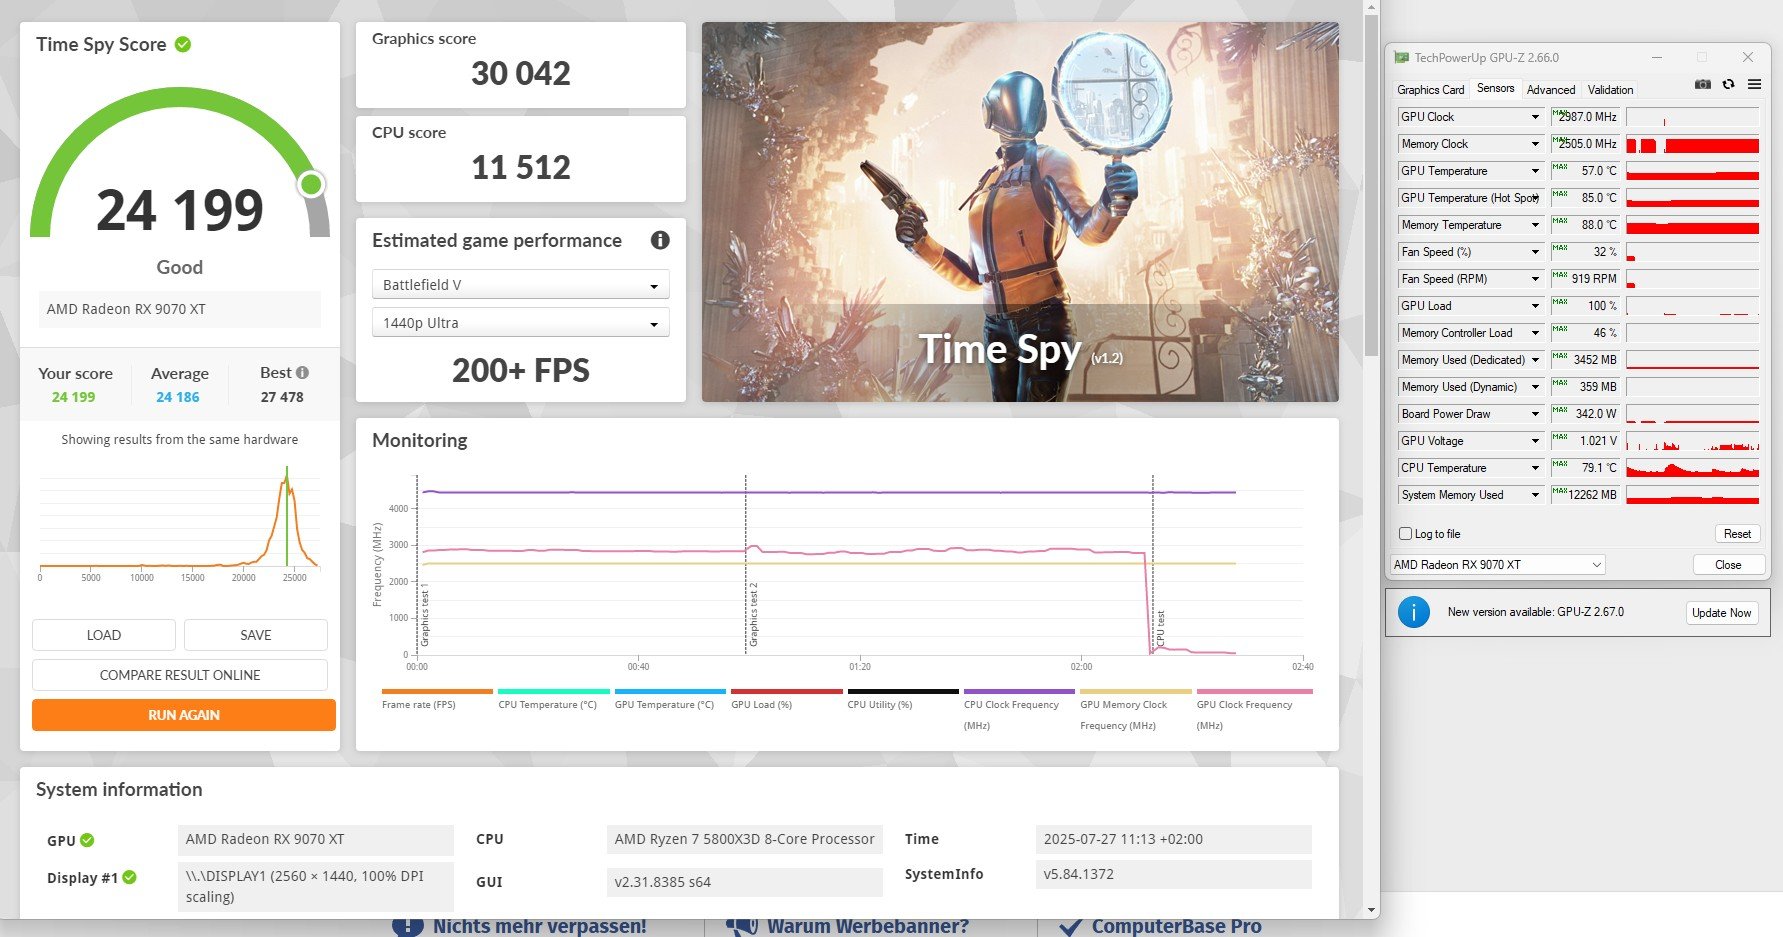Toggle the Frame rate (FPS) legend item
The width and height of the screenshot is (1783, 937).
click(437, 698)
